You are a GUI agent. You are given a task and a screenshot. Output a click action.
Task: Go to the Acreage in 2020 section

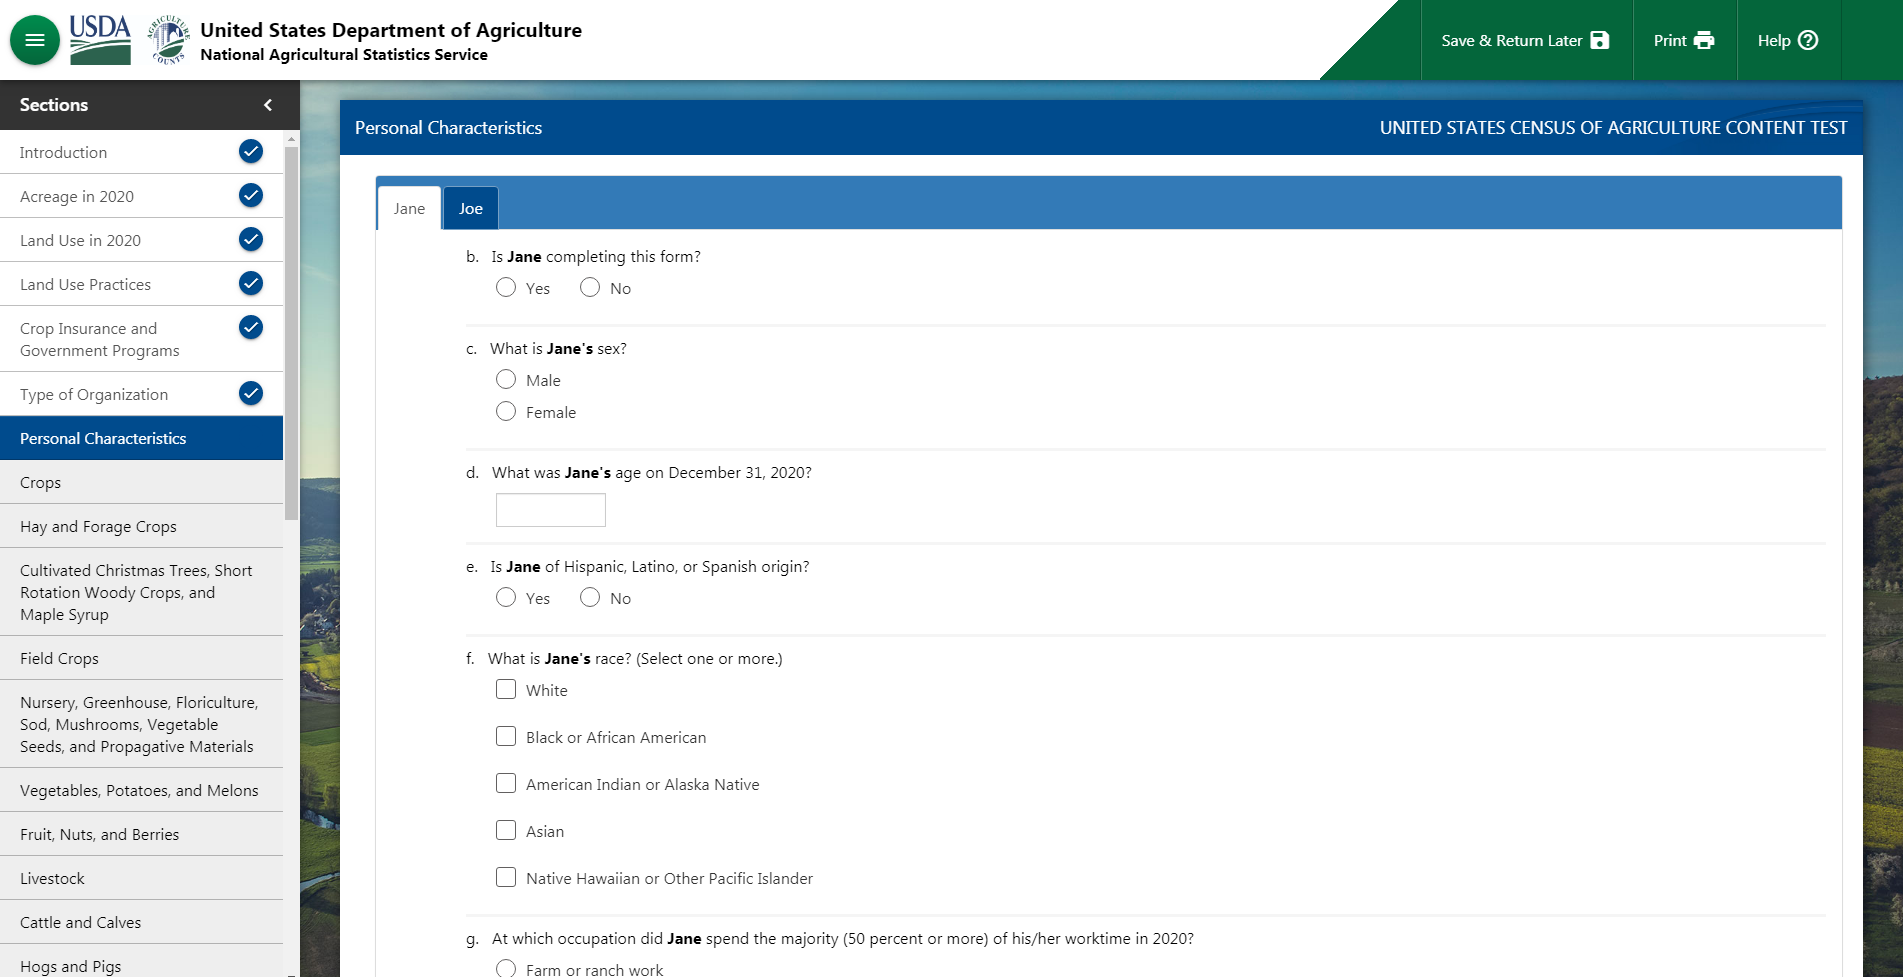(141, 196)
